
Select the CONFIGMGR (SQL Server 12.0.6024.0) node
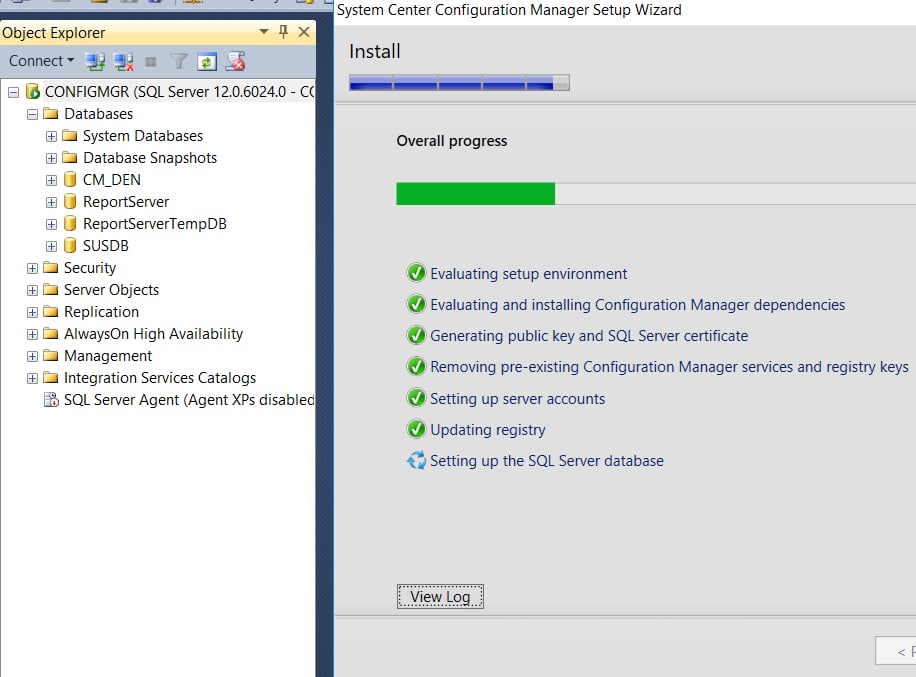(179, 92)
